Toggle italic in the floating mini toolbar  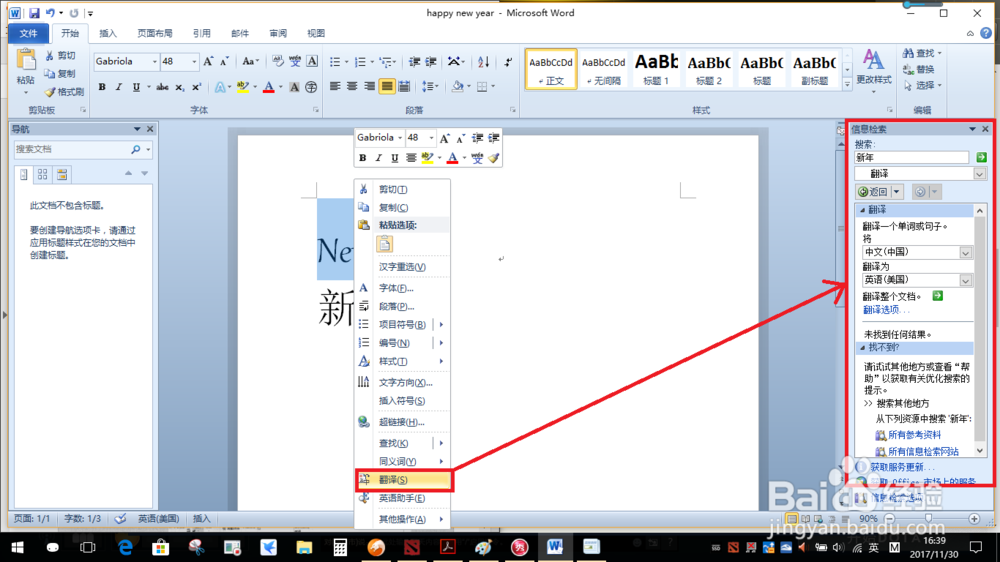378,158
